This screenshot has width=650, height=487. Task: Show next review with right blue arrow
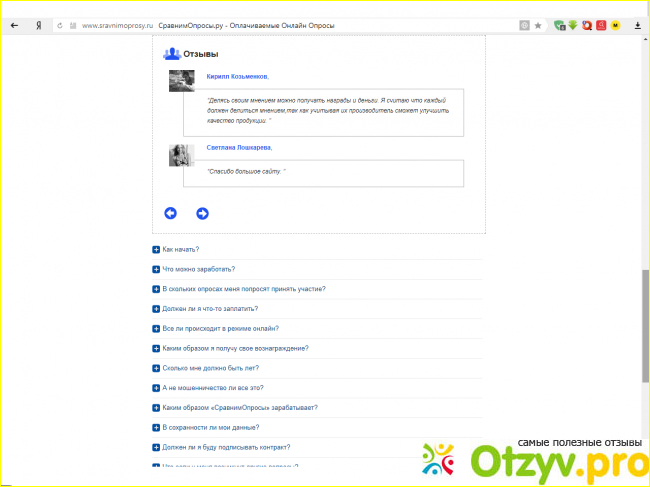(x=202, y=212)
